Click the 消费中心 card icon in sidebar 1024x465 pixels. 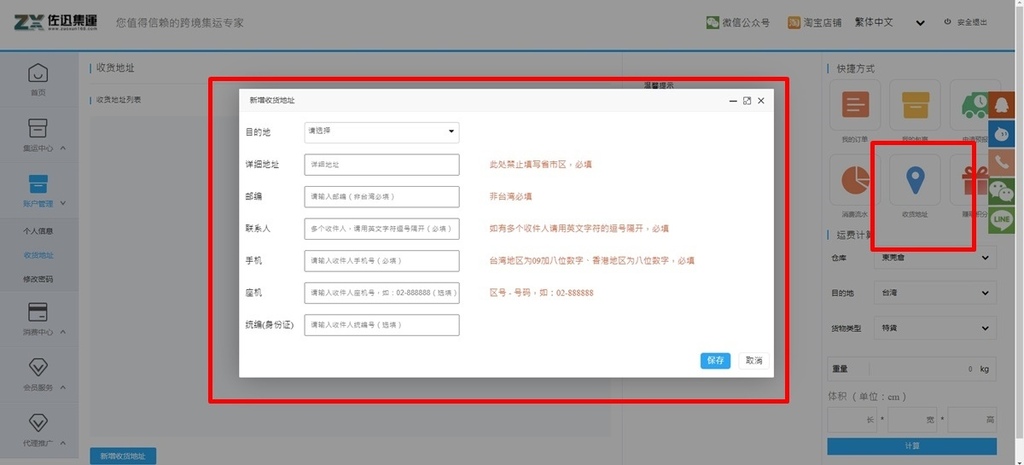[39, 312]
